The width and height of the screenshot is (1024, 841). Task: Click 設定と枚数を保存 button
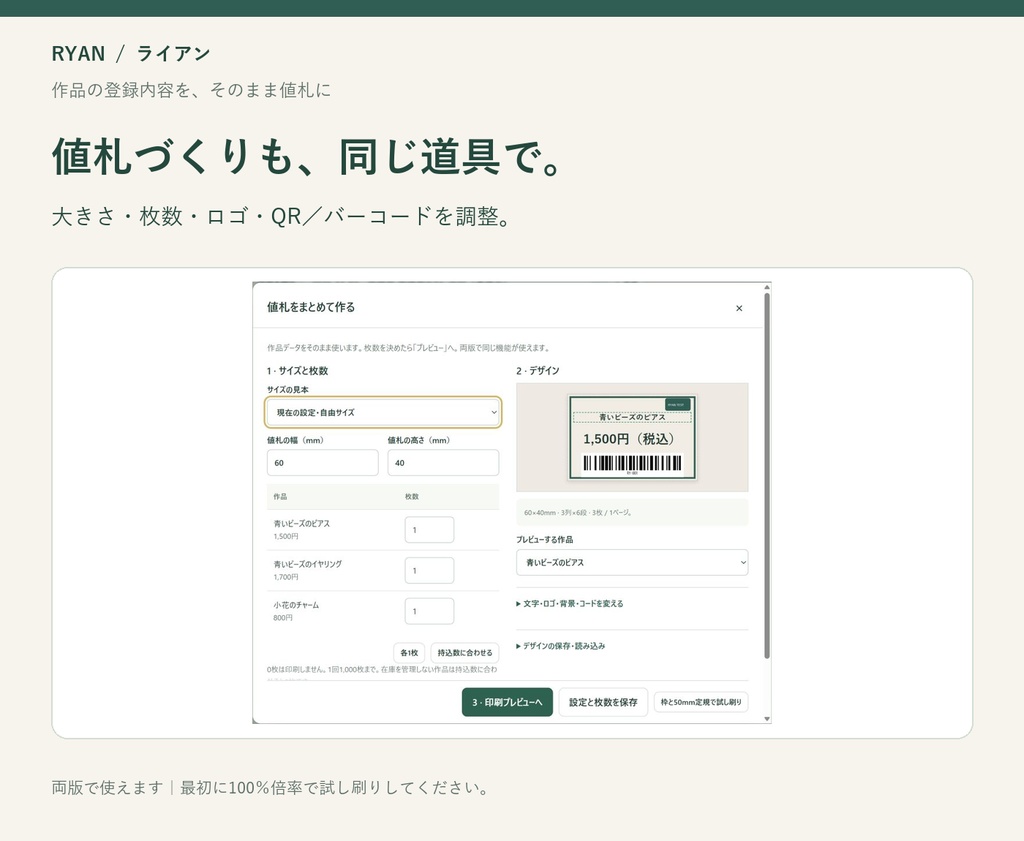click(603, 702)
